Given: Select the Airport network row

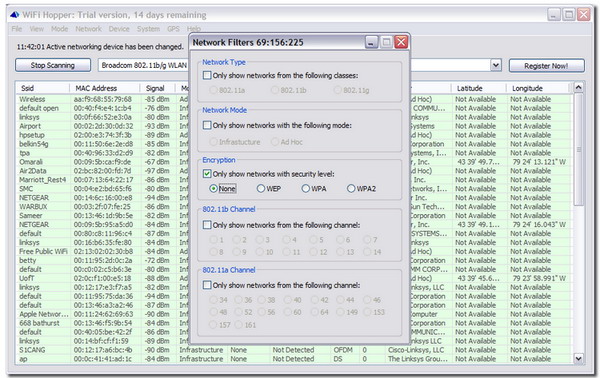Looking at the screenshot, I should 294,126.
